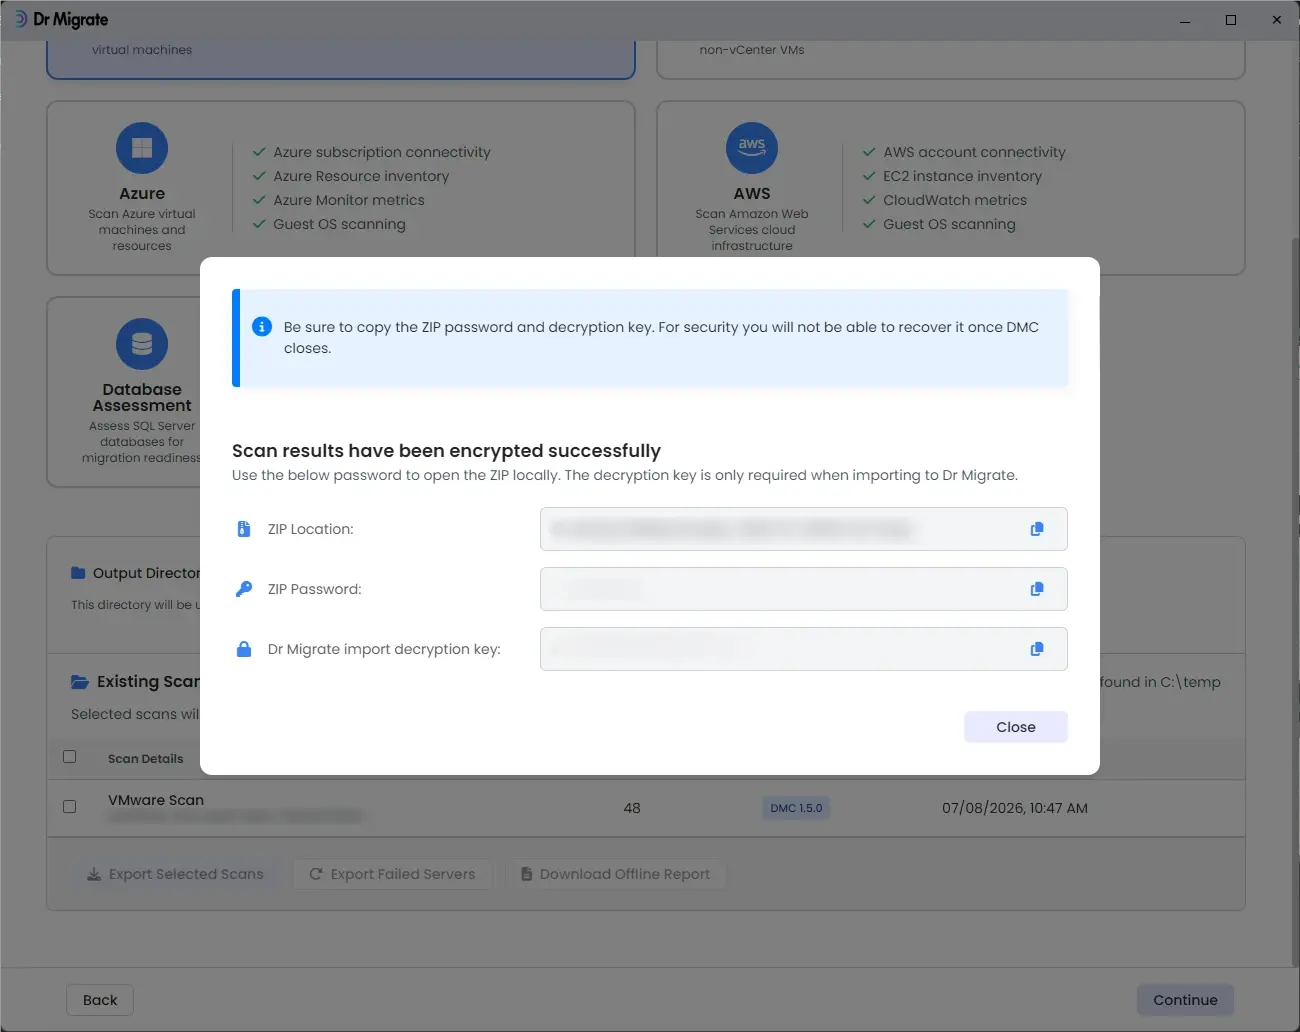Click the AWS card title

click(752, 194)
